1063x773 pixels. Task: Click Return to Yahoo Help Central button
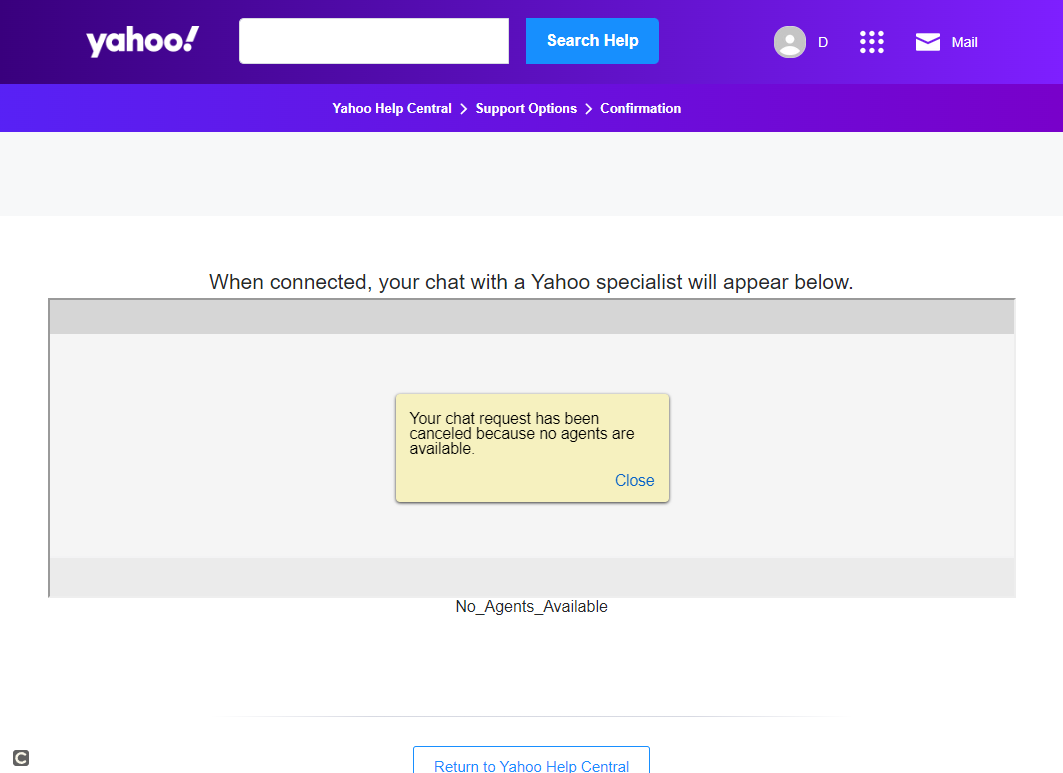531,764
